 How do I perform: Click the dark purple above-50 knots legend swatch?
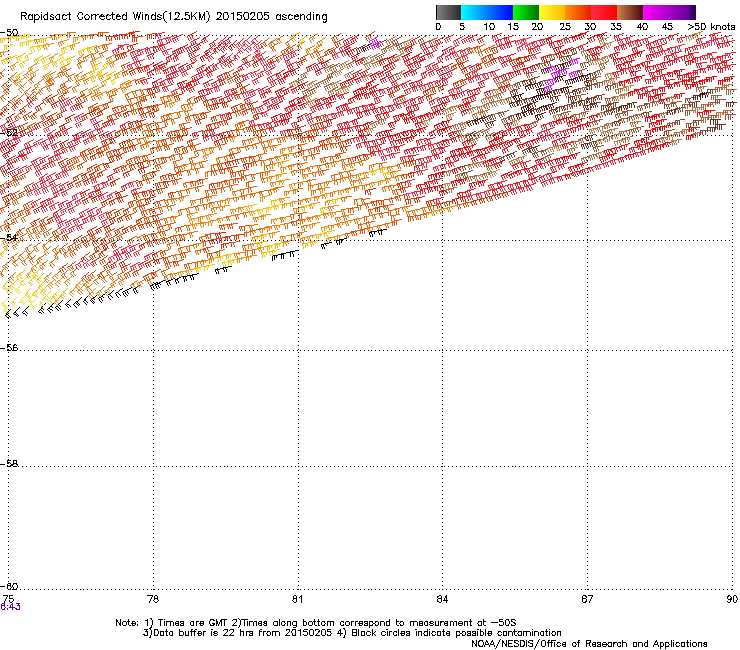693,12
